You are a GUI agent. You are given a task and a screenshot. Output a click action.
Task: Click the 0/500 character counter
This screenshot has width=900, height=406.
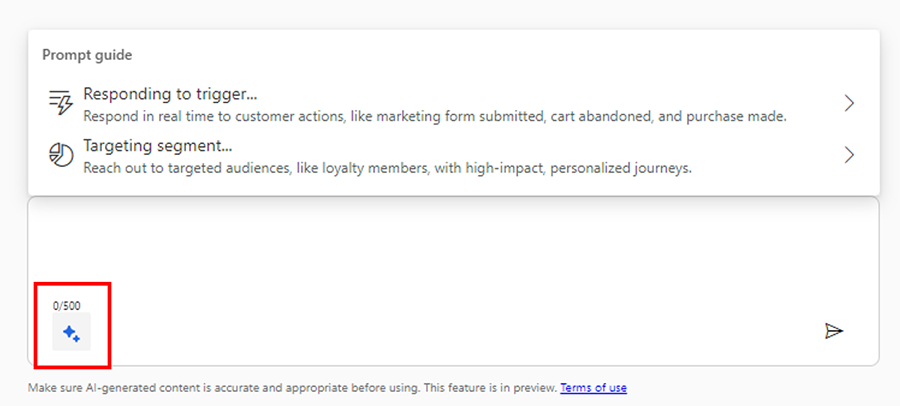click(67, 305)
